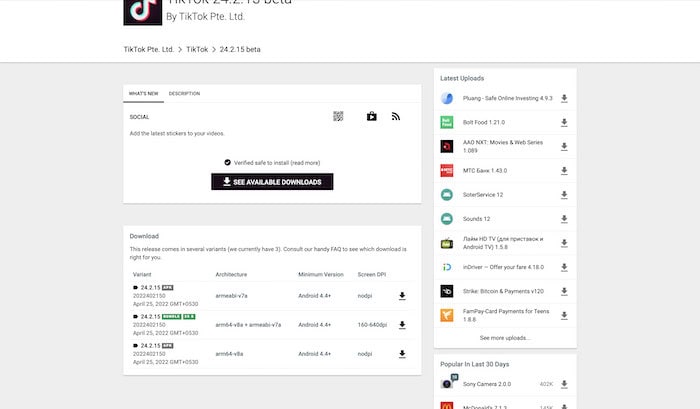This screenshot has width=700, height=409.
Task: Click the SOCIAL category label
Action: tap(139, 117)
